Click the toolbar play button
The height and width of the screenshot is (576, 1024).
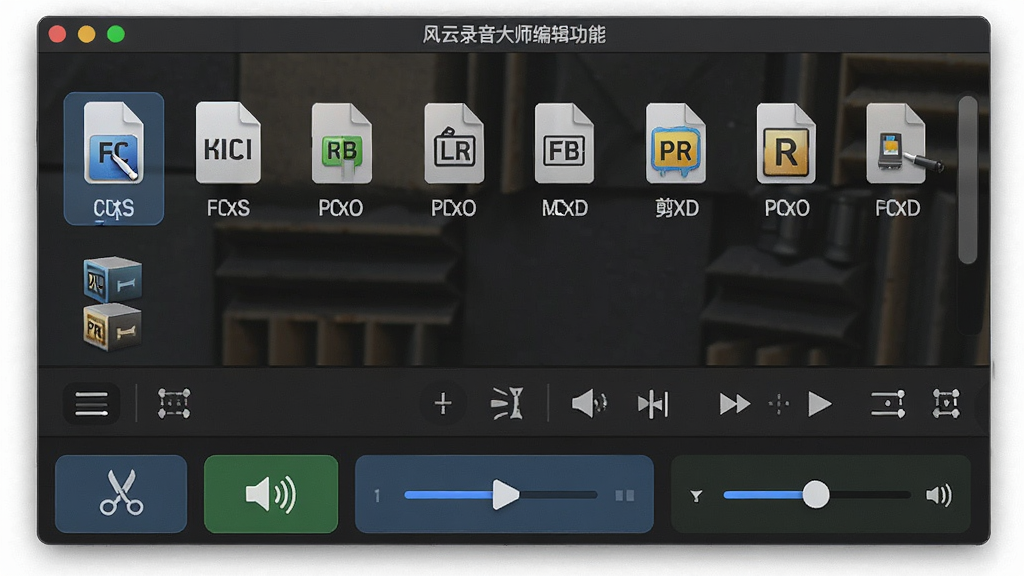coord(820,404)
